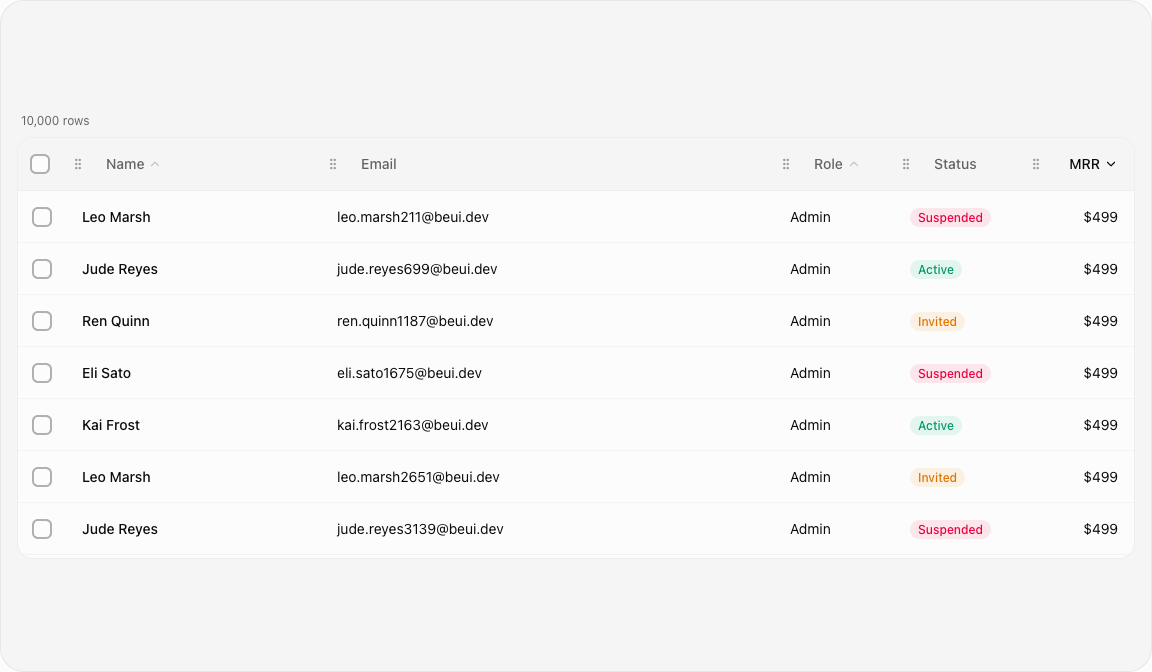Click Jude Reyes's Active status badge
Viewport: 1152px width, 672px height.
tap(936, 270)
